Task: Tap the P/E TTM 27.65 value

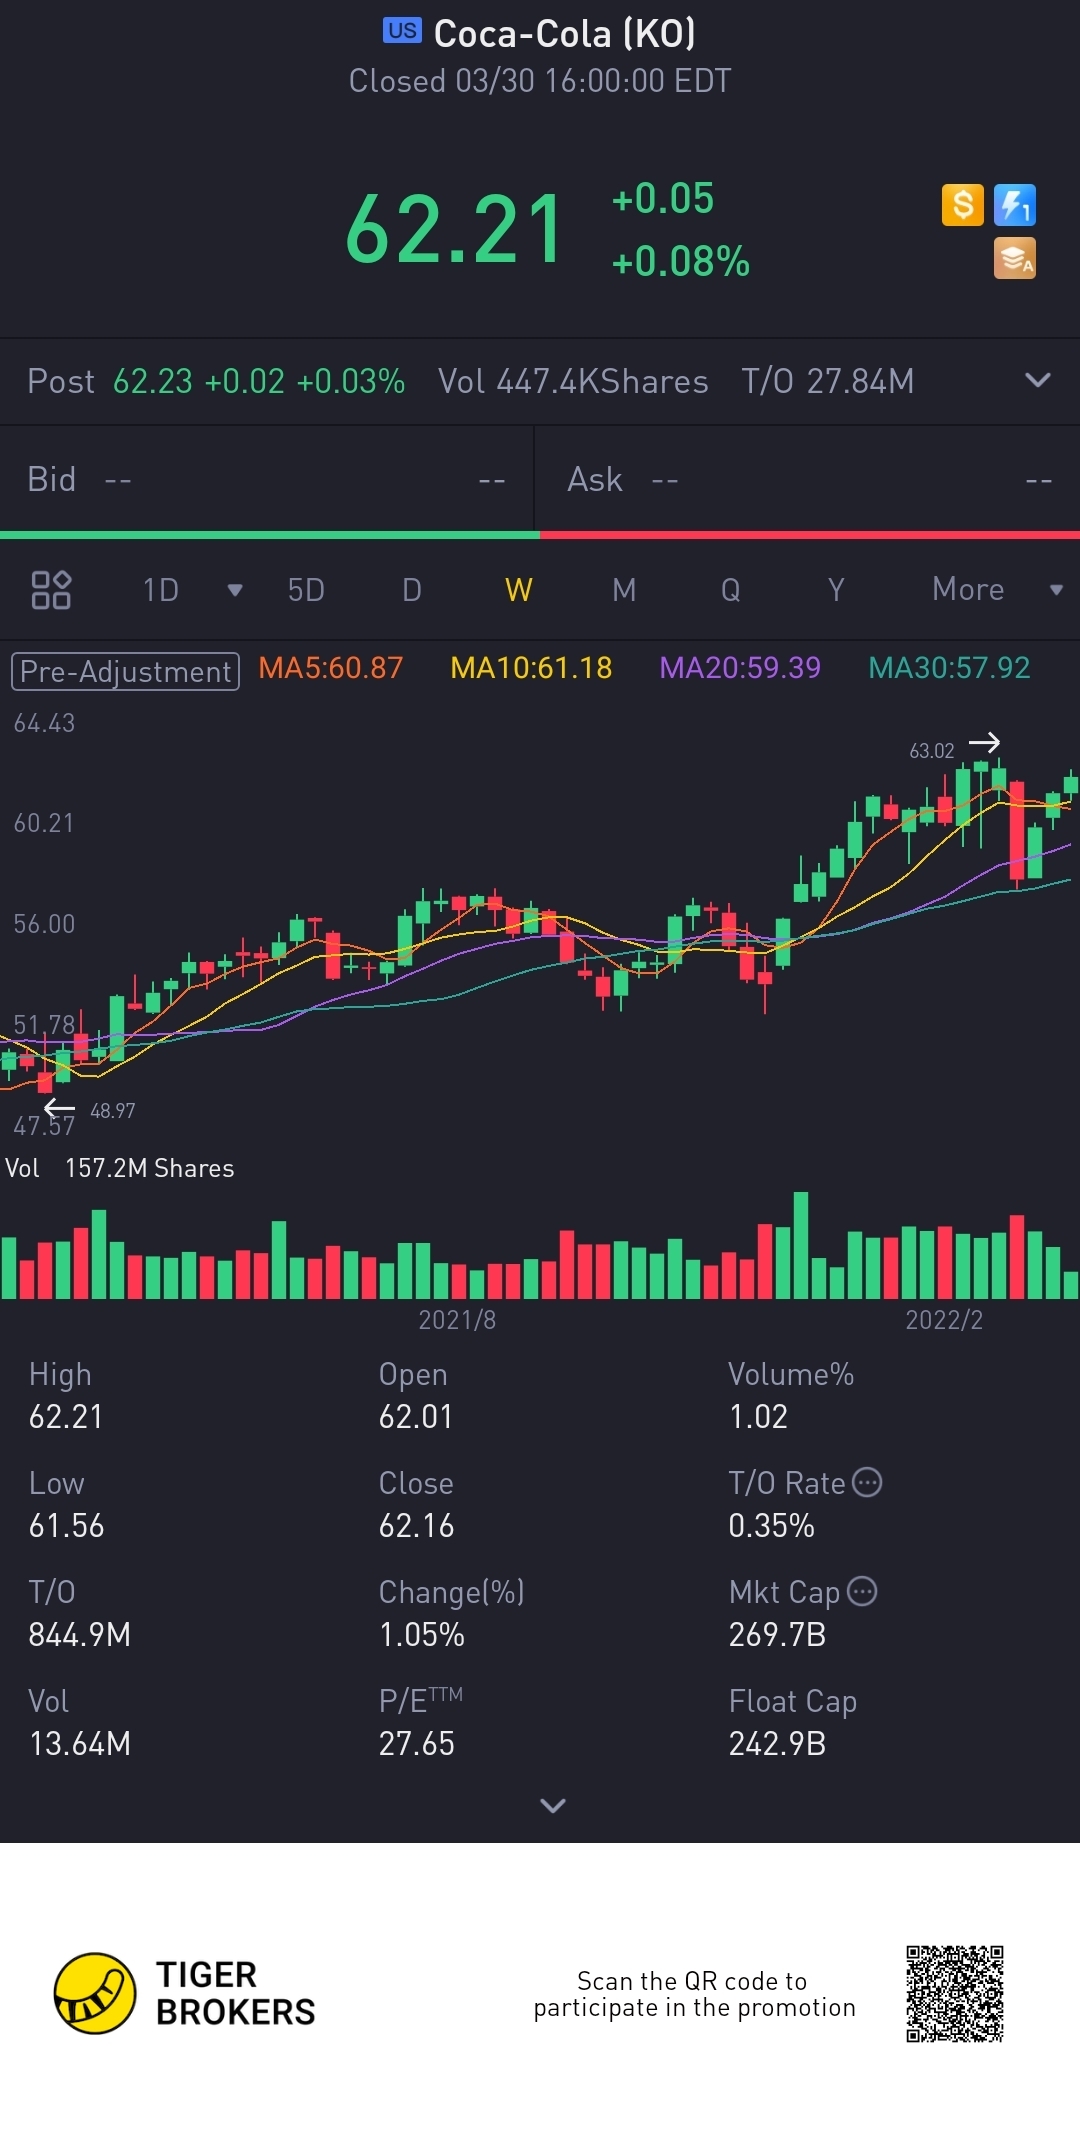Action: point(417,1744)
